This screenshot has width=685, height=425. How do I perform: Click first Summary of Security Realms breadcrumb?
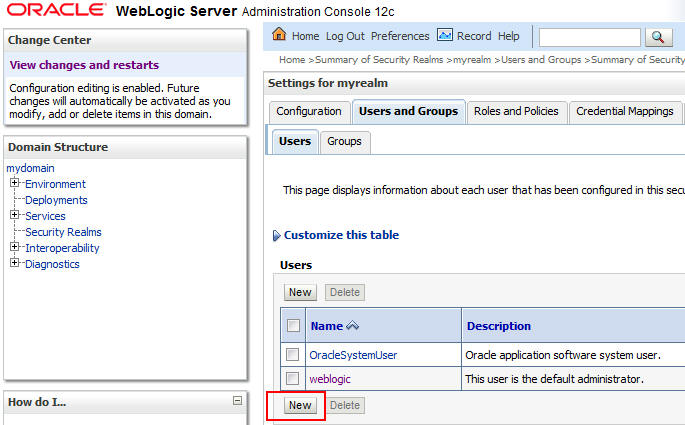click(379, 60)
